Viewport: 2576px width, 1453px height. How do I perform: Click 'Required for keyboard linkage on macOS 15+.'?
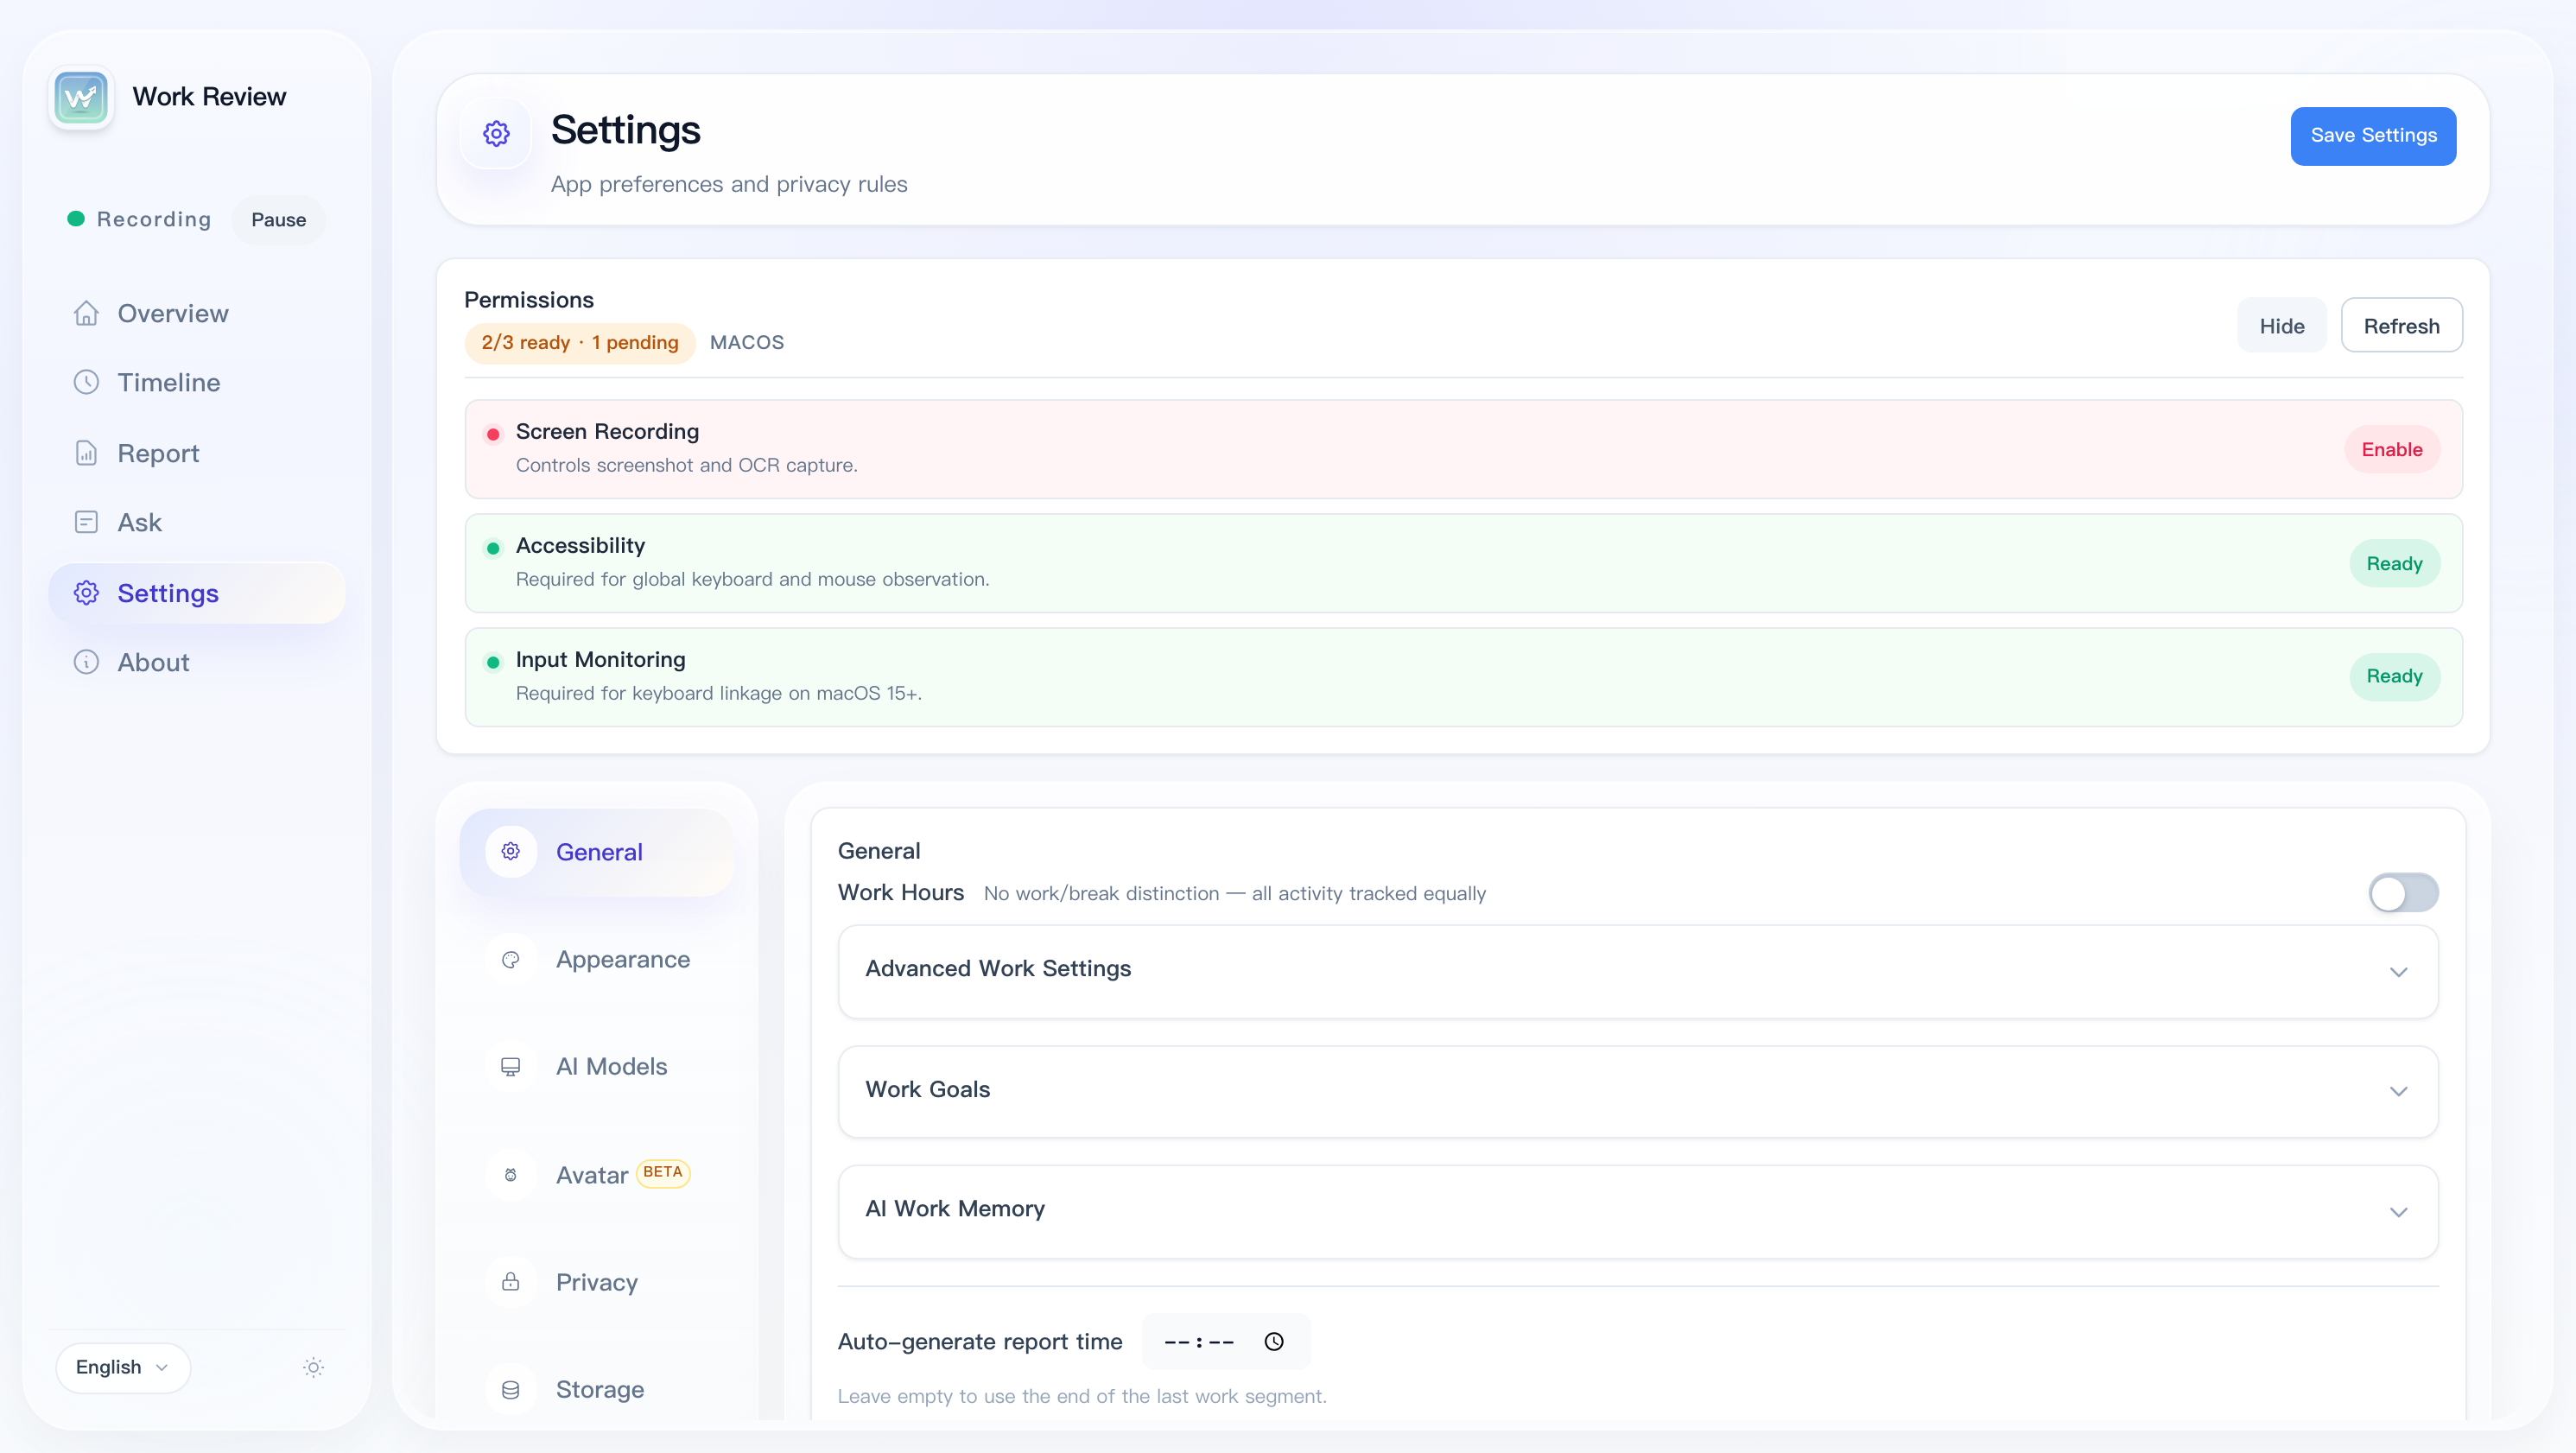pyautogui.click(x=719, y=693)
